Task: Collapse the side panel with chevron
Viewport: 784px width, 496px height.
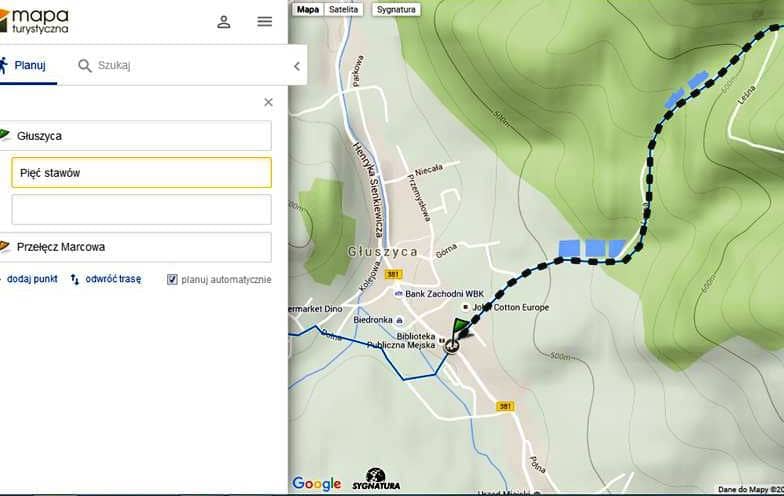Action: pyautogui.click(x=296, y=66)
